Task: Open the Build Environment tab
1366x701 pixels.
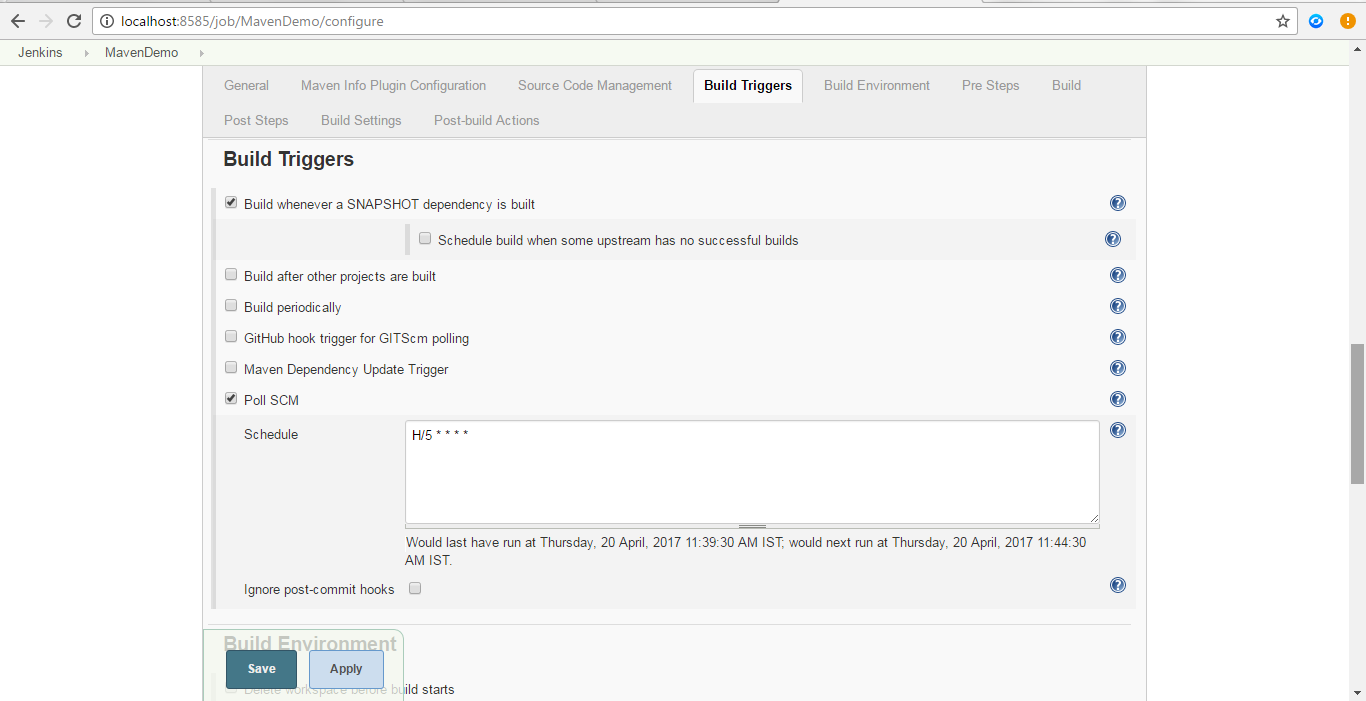Action: coord(877,86)
